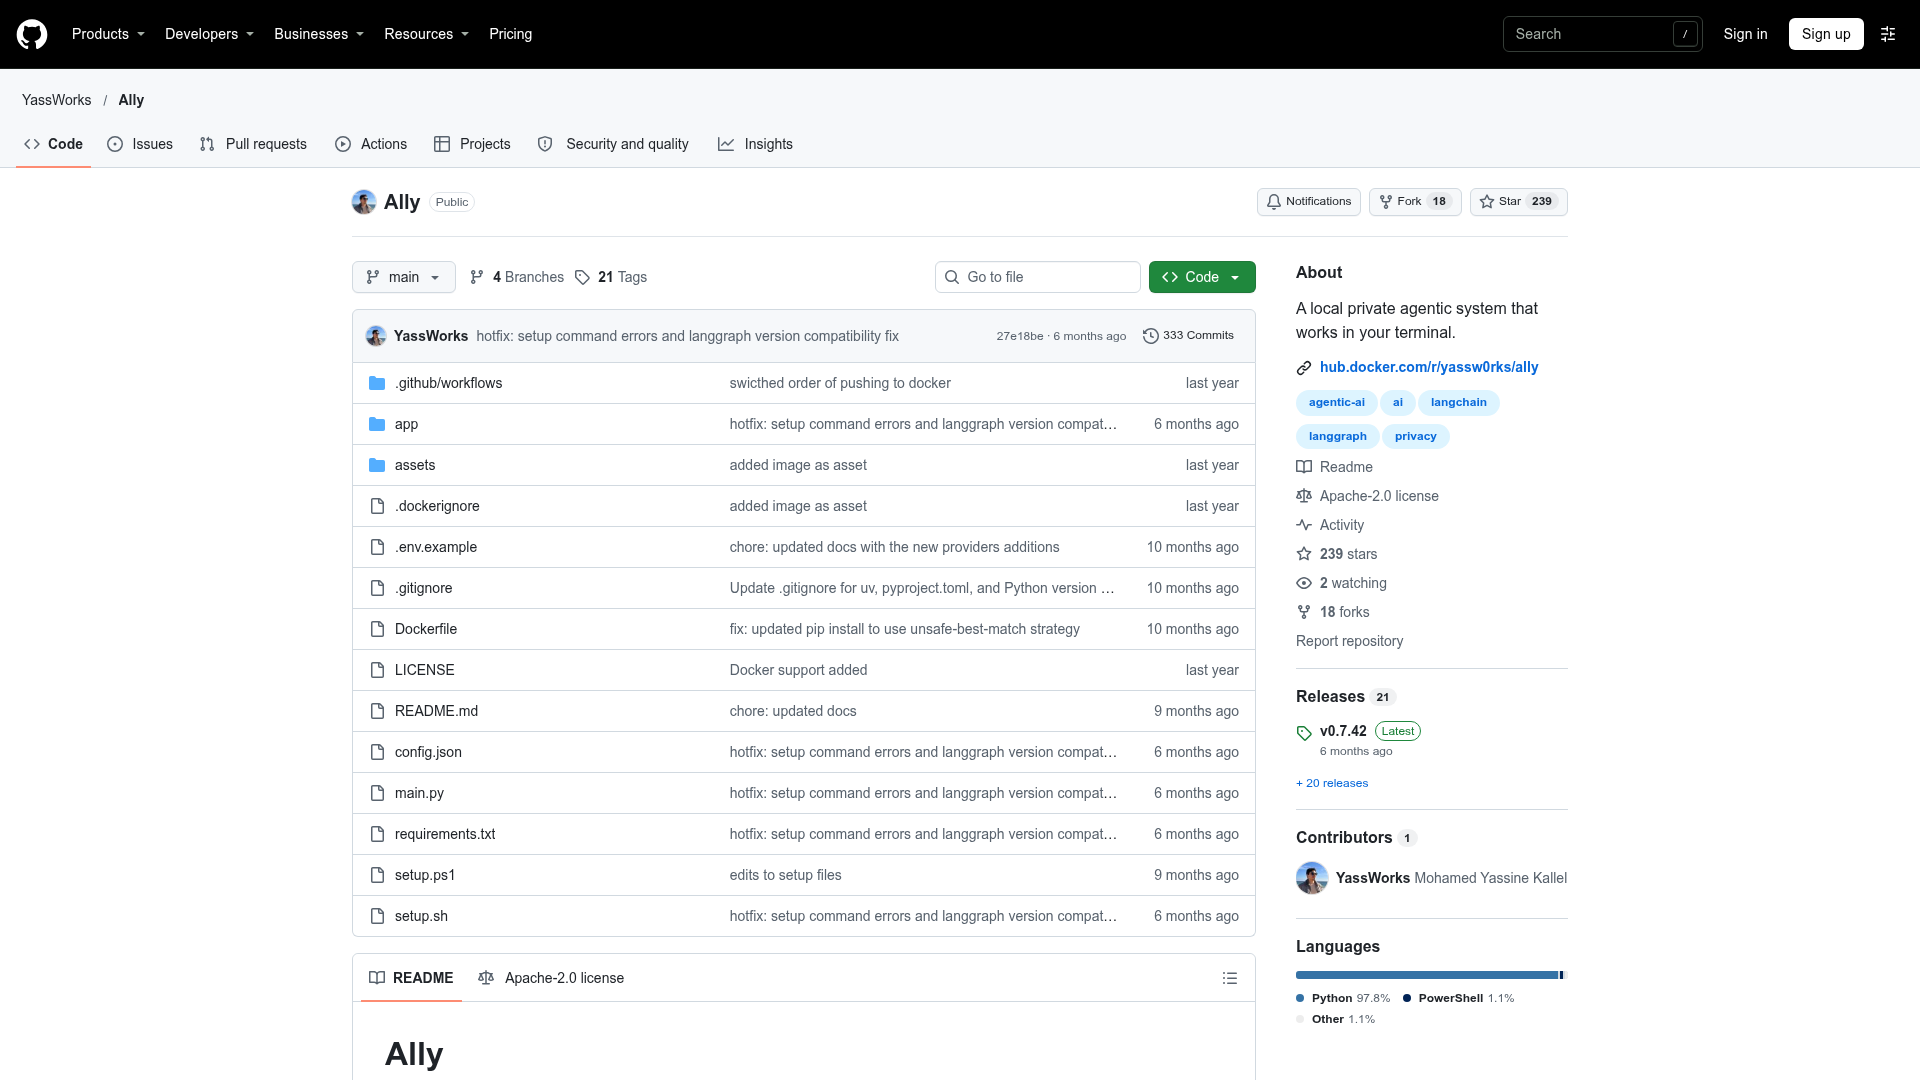
Task: Click the Go to file field
Action: (1038, 277)
